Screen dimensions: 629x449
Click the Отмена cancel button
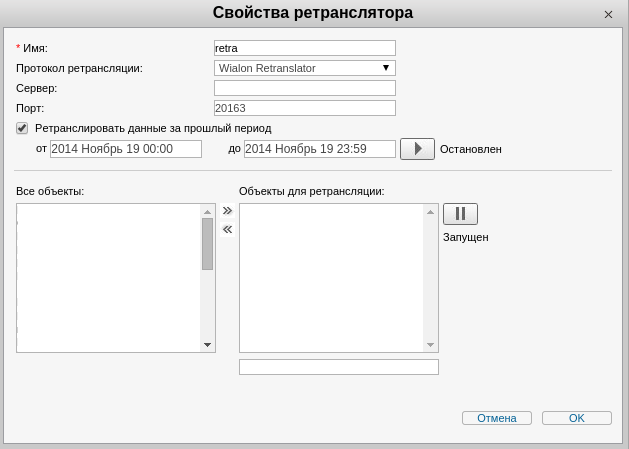point(497,418)
